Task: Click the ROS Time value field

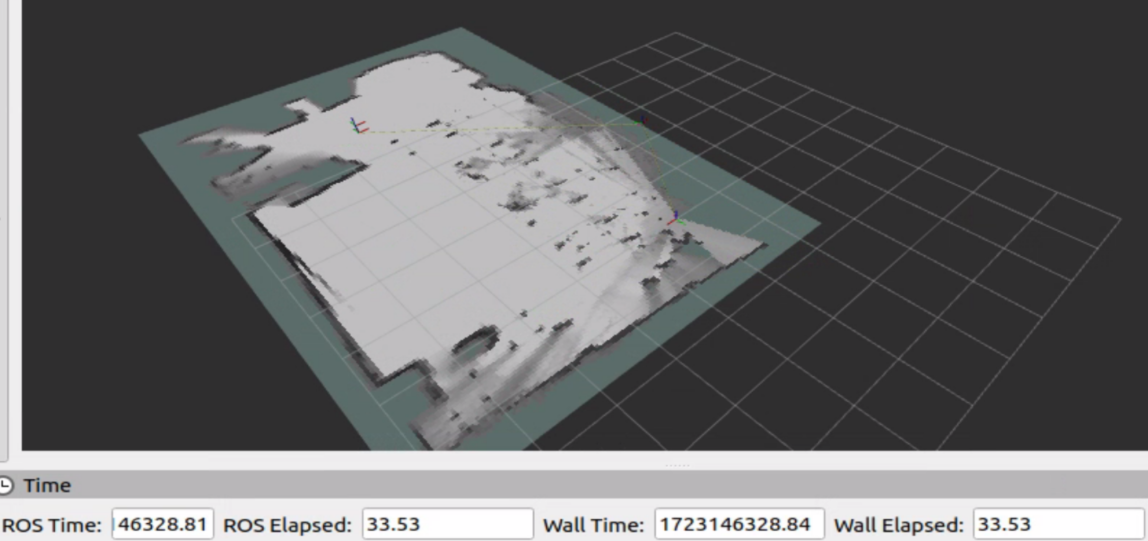Action: tap(162, 523)
